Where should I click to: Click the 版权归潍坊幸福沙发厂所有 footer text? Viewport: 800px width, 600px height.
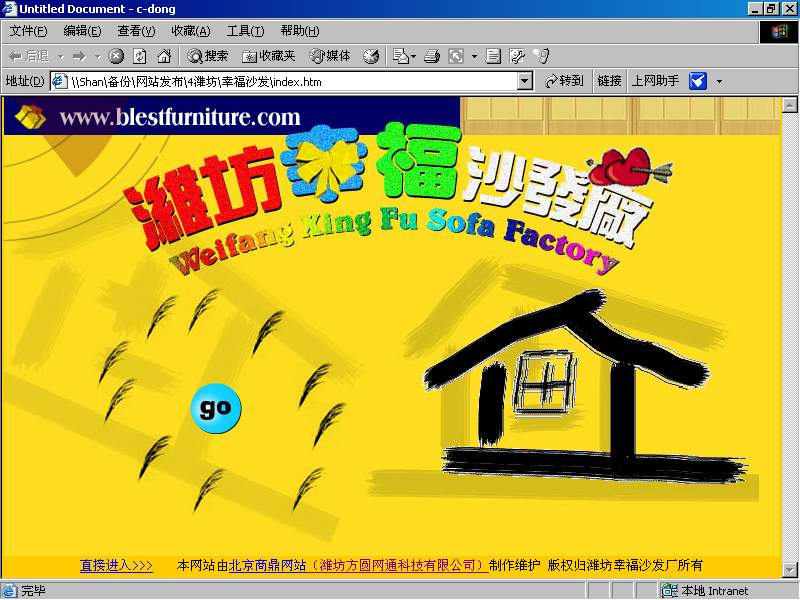625,565
